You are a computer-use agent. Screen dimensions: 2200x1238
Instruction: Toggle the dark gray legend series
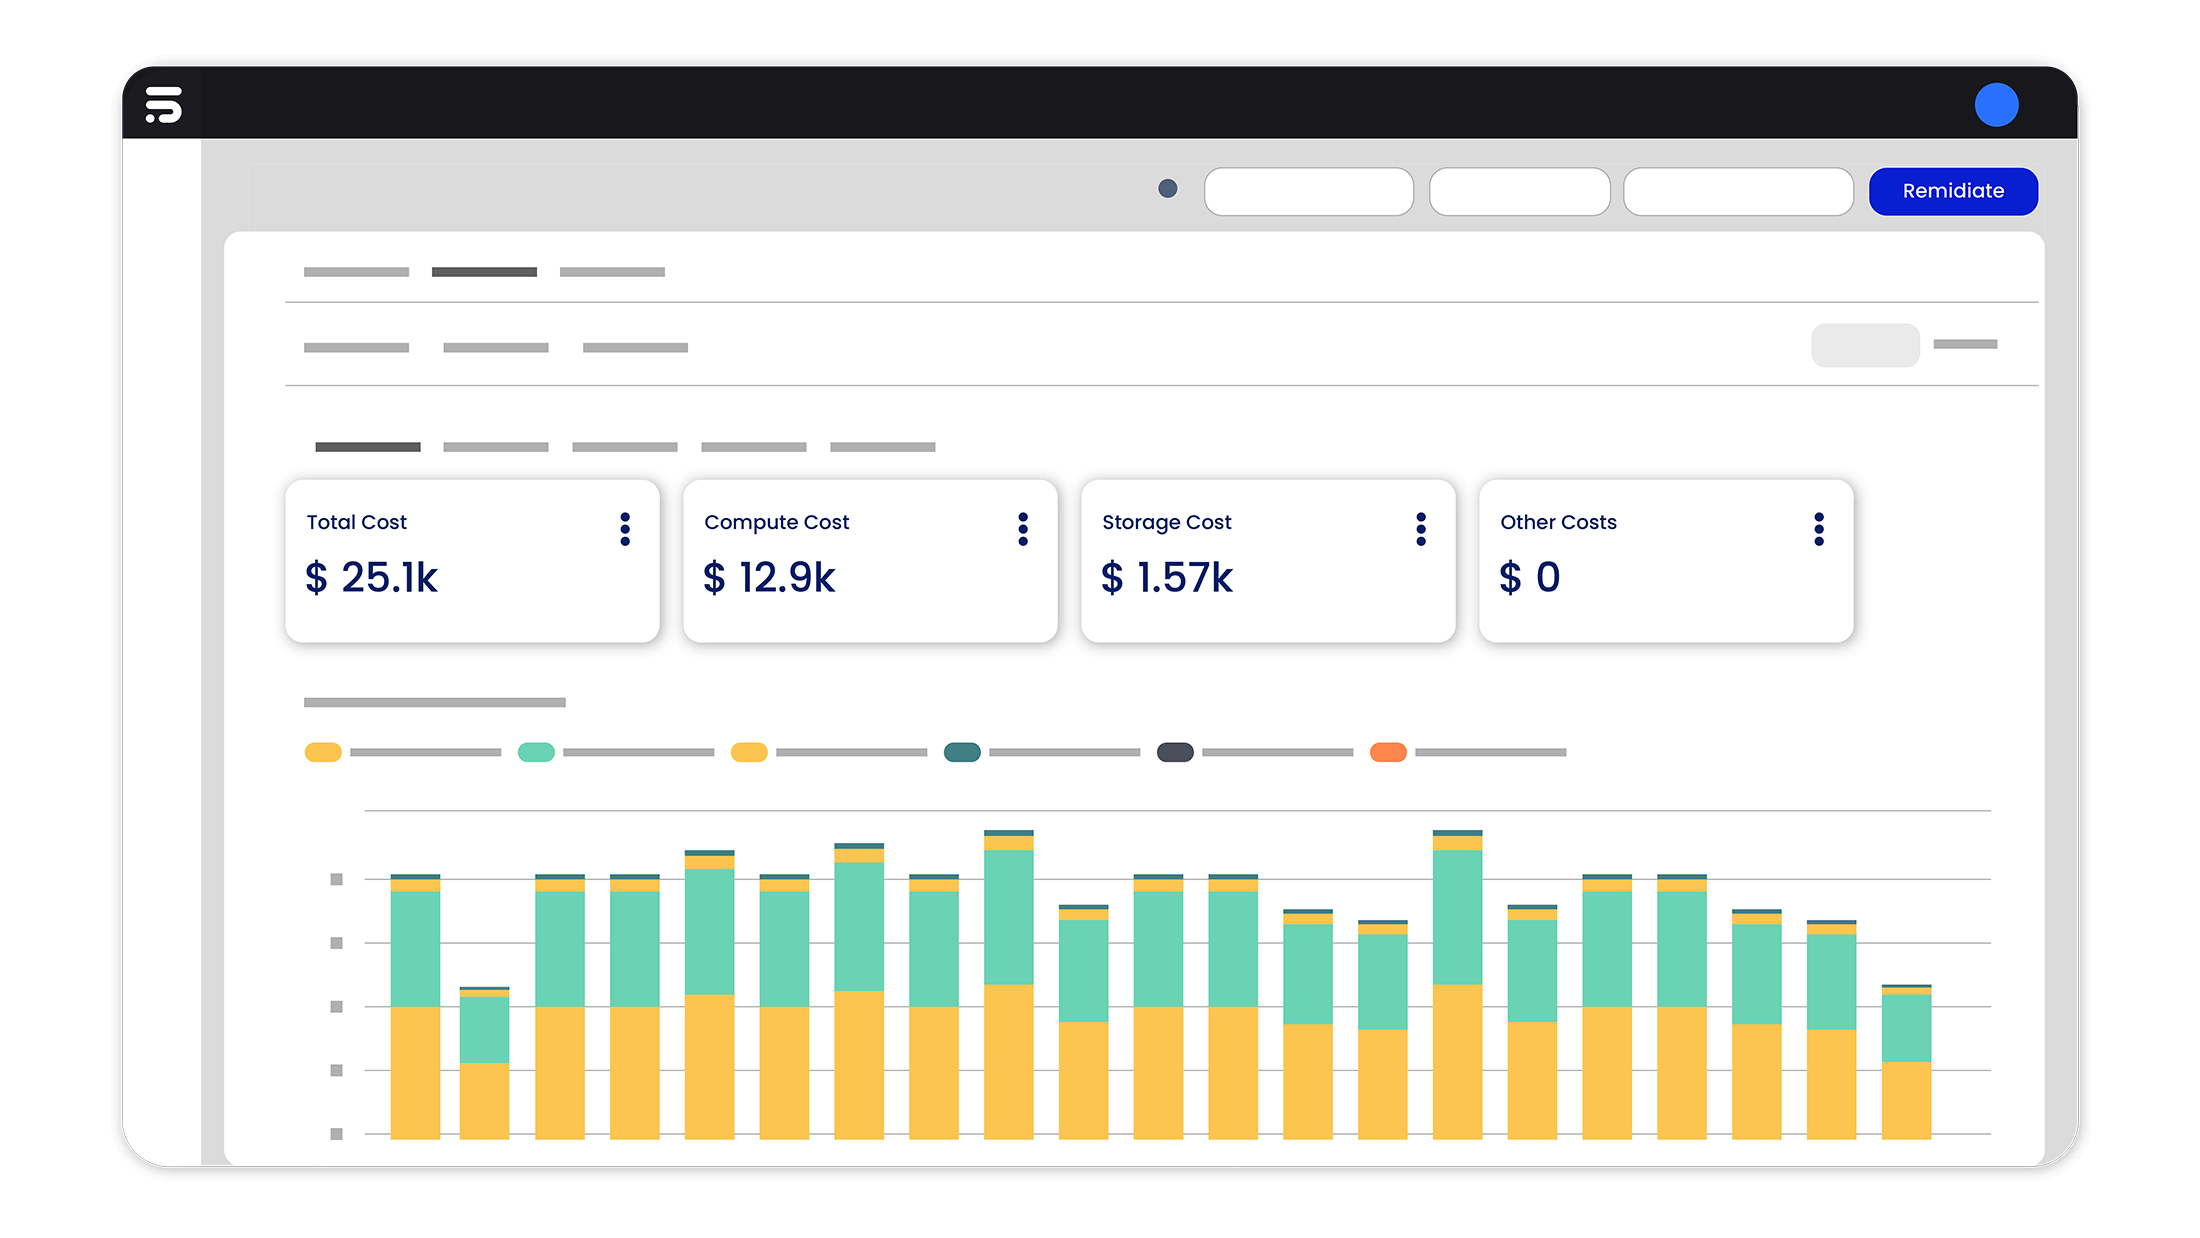(x=1175, y=752)
